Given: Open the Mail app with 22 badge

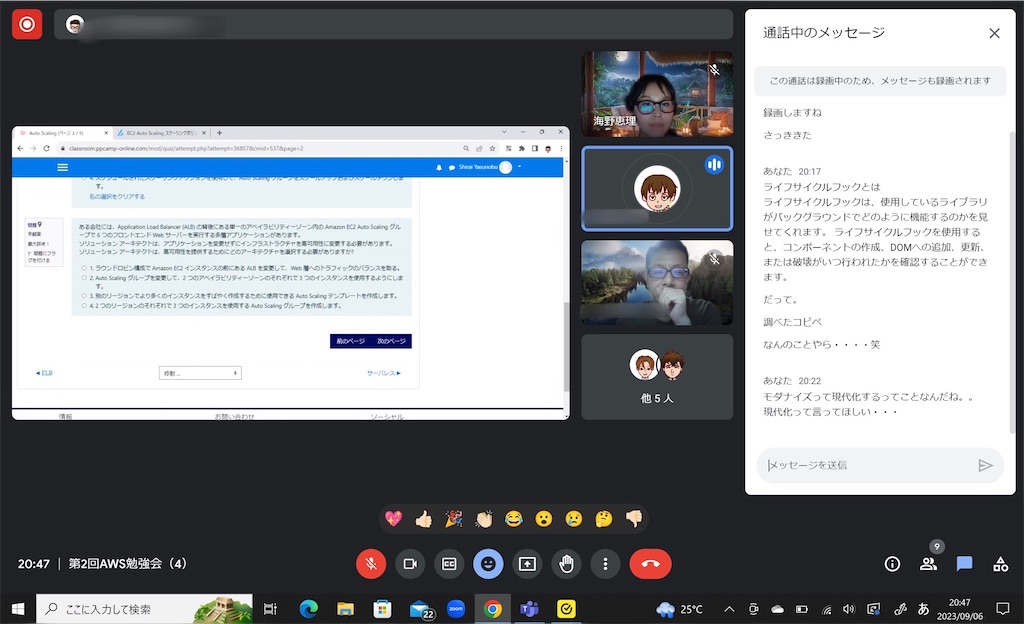Looking at the screenshot, I should pos(421,609).
